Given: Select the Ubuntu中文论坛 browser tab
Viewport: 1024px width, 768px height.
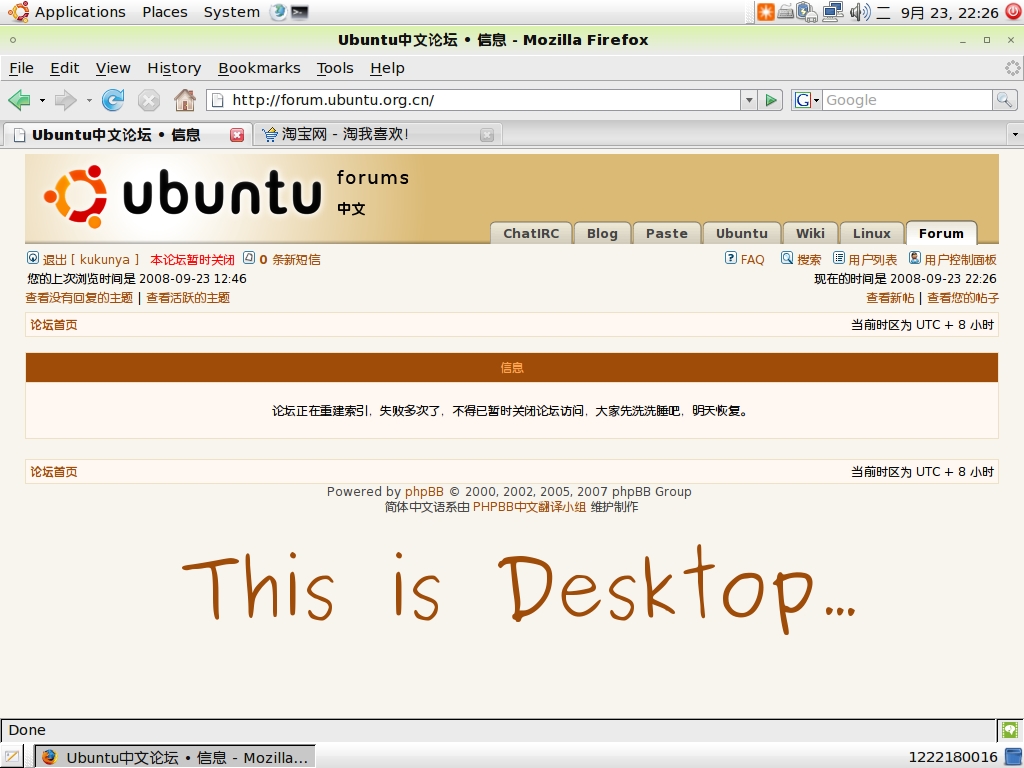Looking at the screenshot, I should coord(127,135).
